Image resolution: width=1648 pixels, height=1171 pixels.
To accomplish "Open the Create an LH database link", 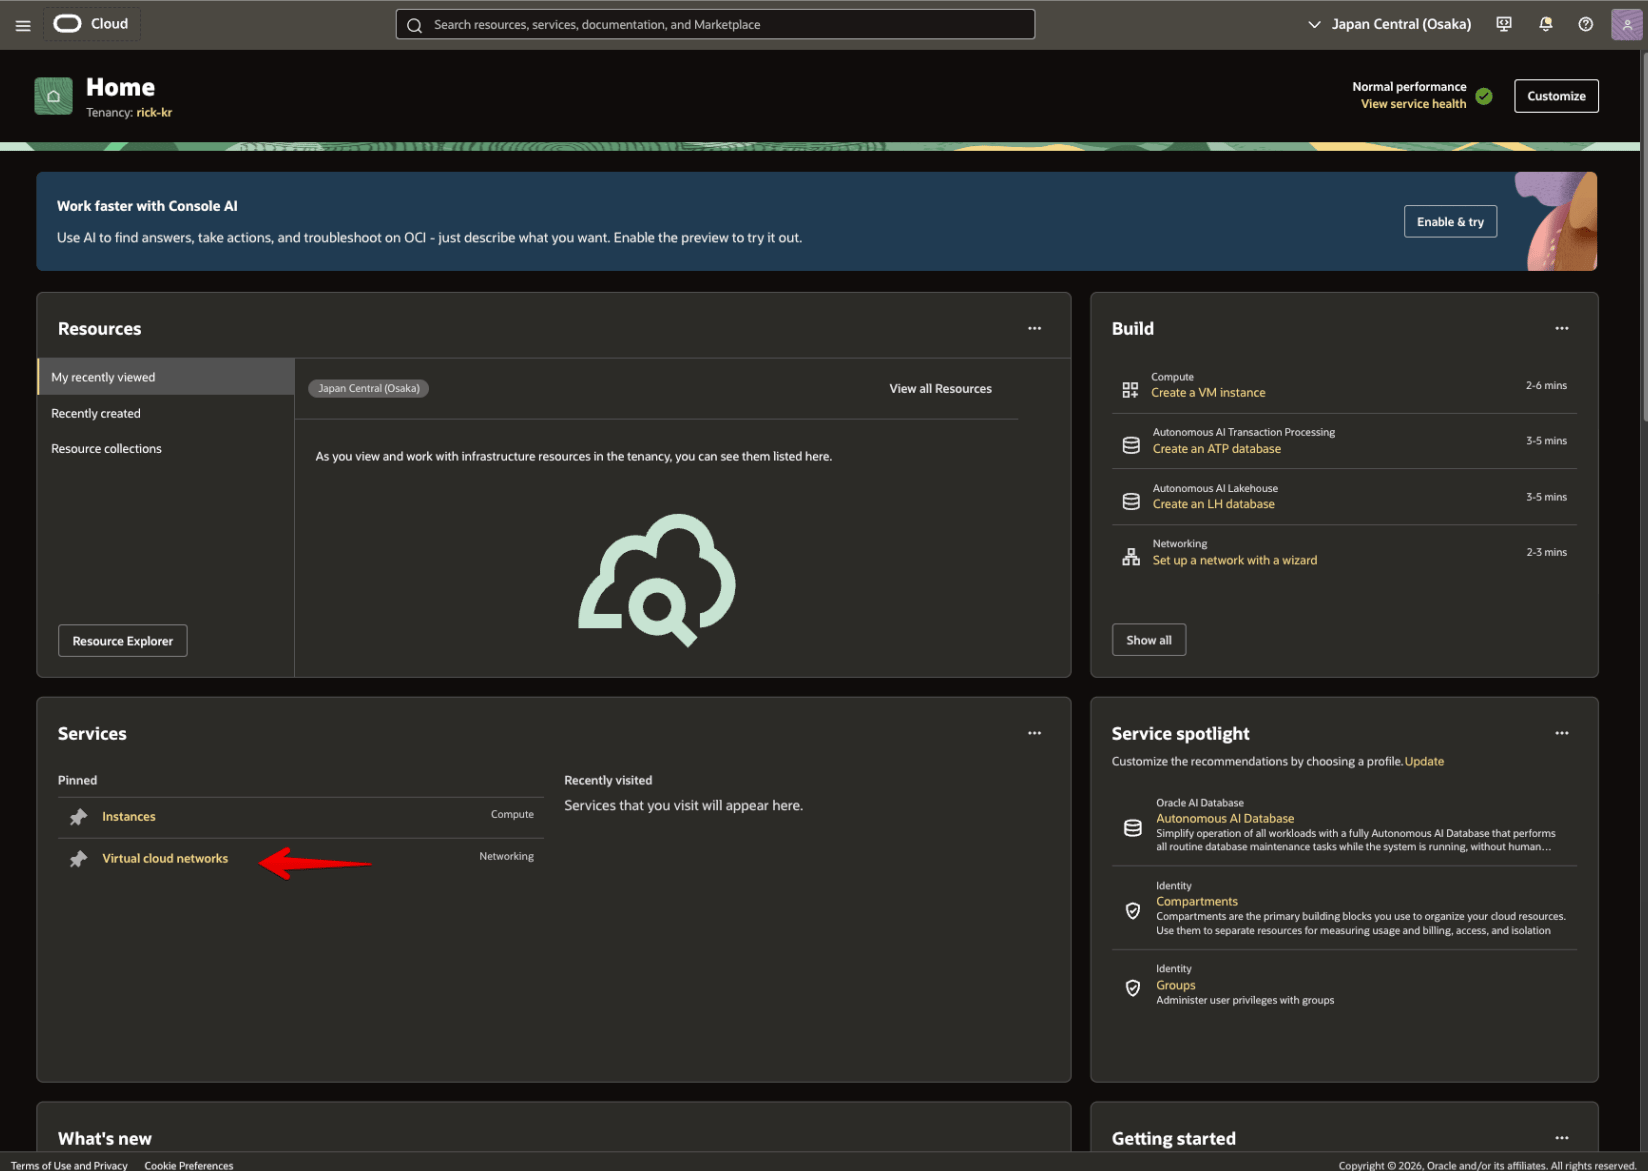I will click(x=1213, y=504).
